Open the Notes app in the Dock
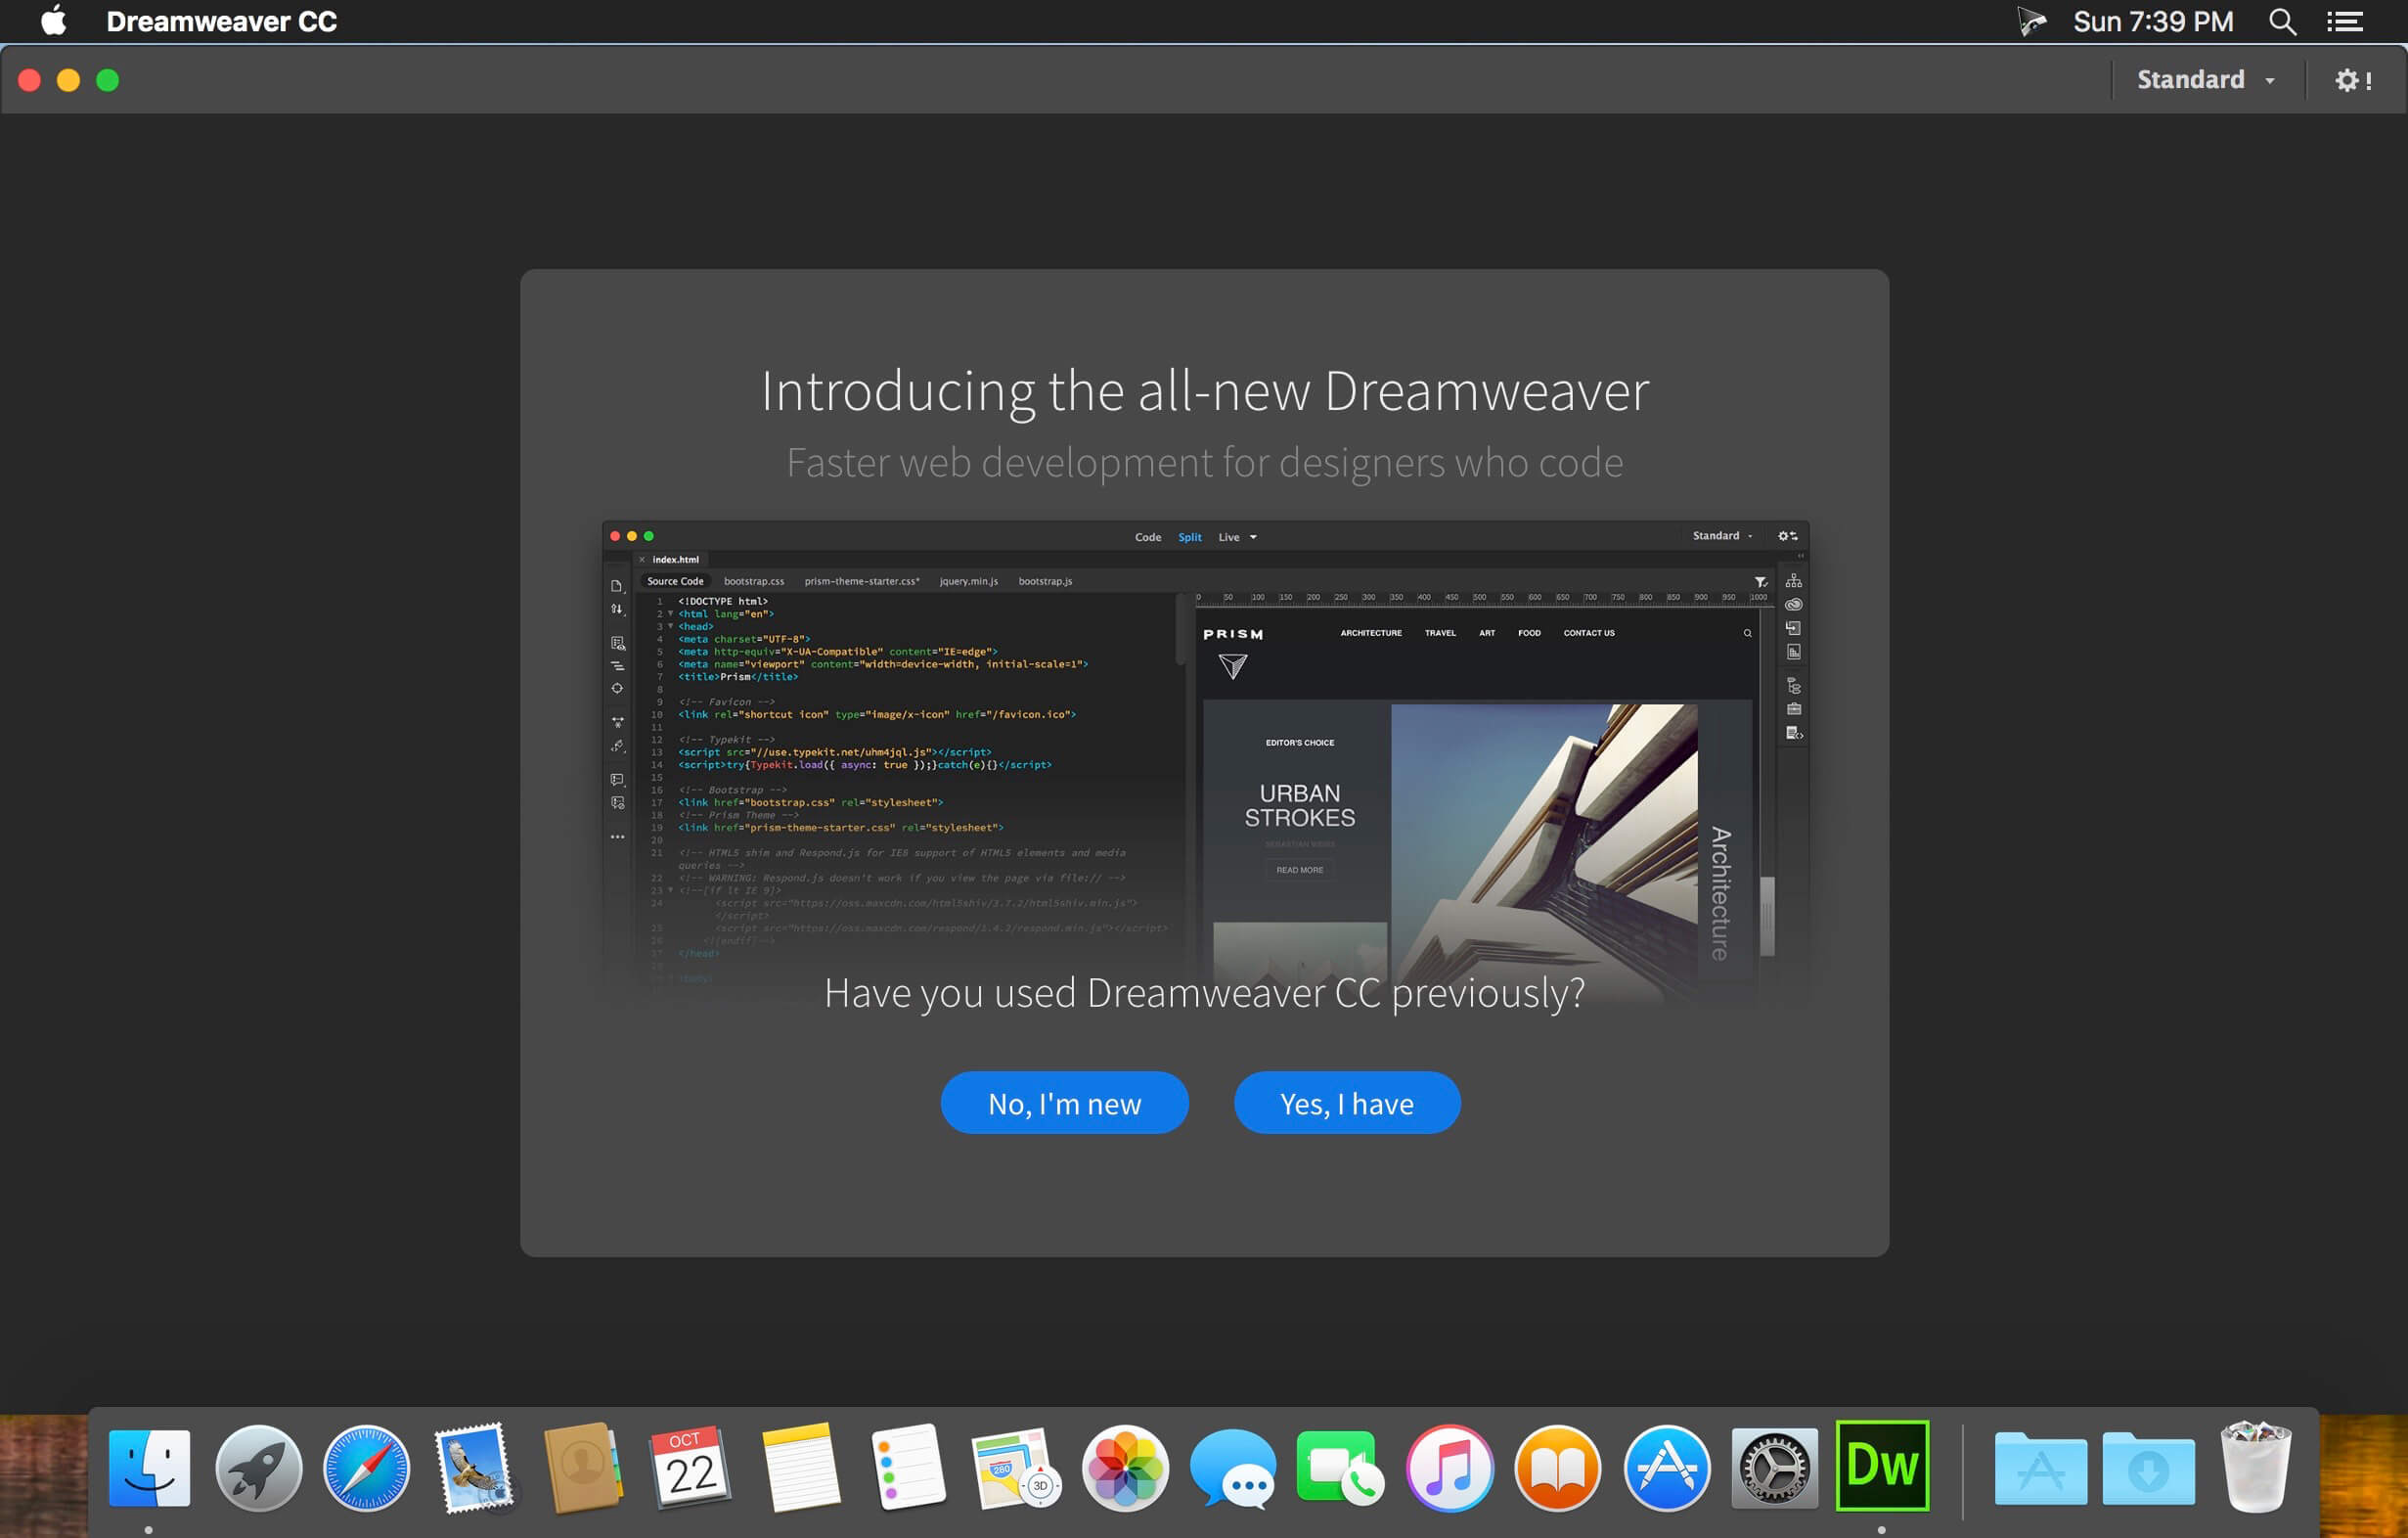Image resolution: width=2408 pixels, height=1538 pixels. pos(800,1467)
